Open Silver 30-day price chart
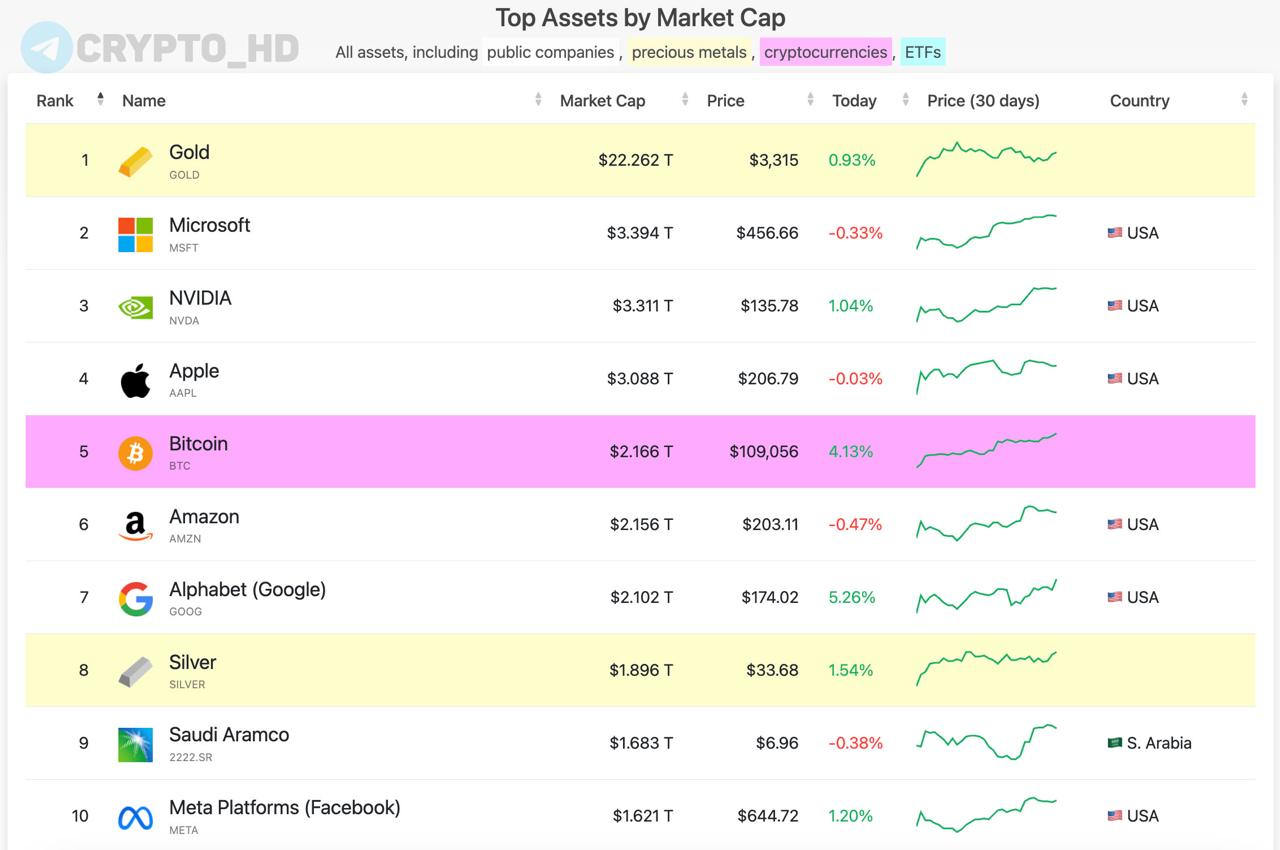 pyautogui.click(x=986, y=669)
